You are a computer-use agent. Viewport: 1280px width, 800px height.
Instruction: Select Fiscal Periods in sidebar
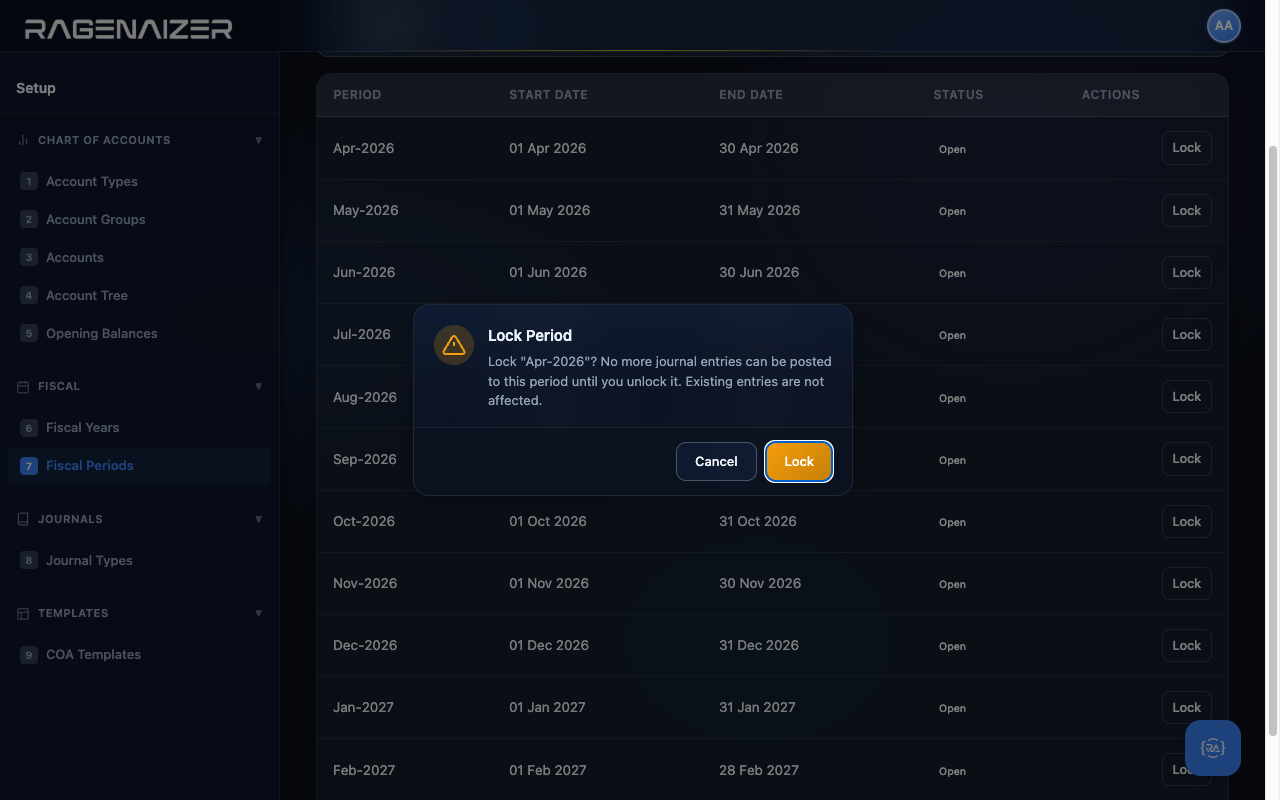point(139,465)
